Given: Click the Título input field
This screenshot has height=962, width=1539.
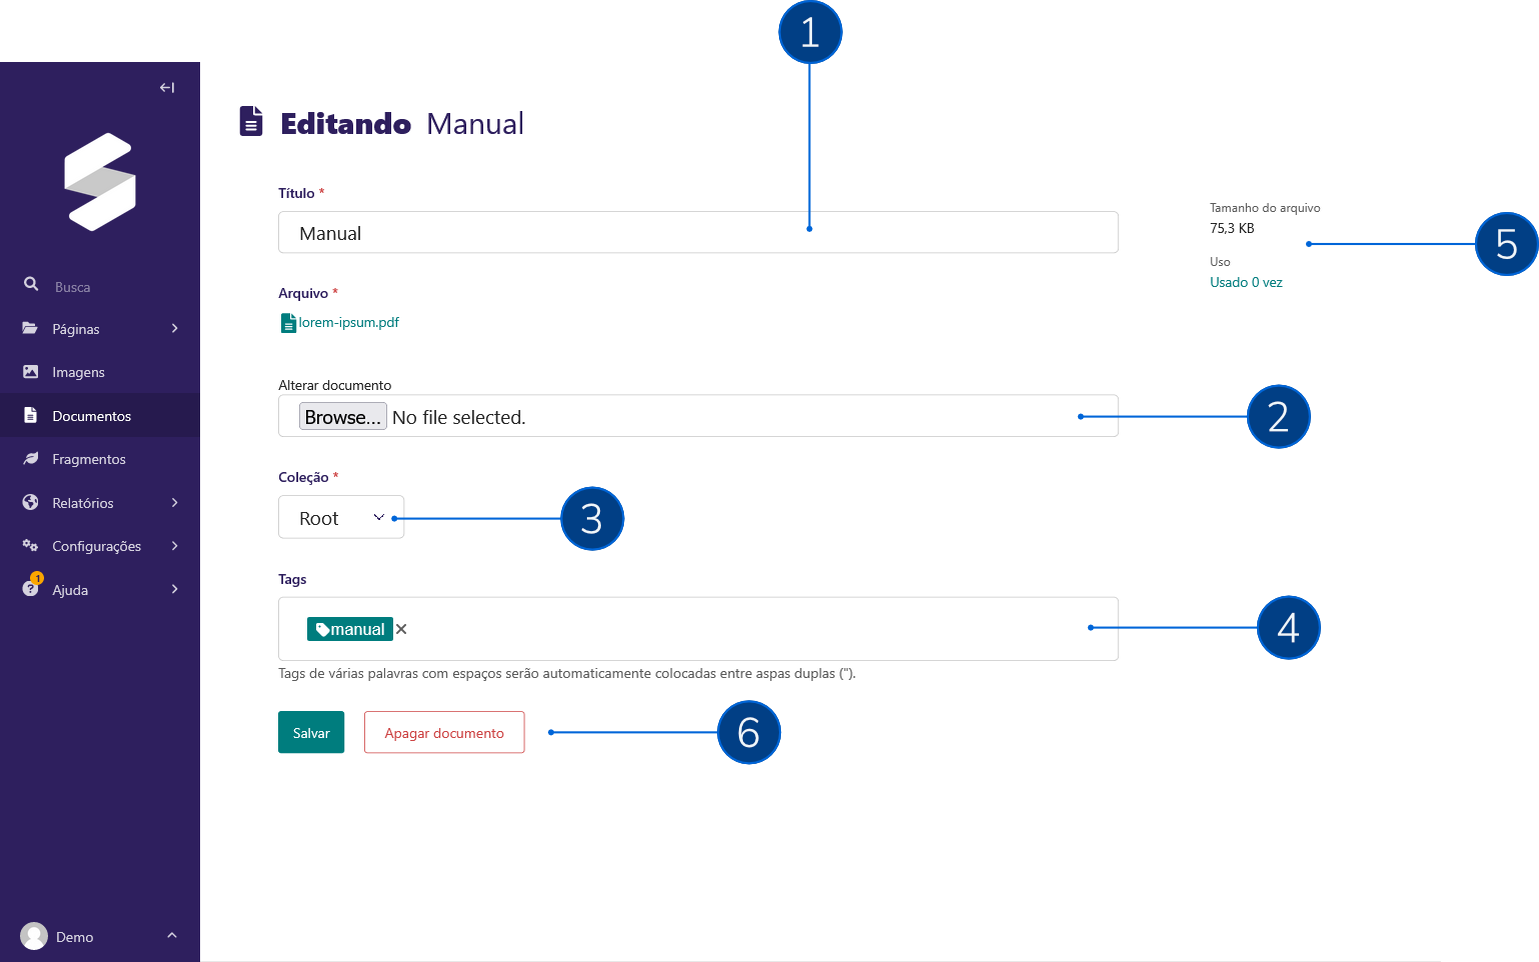Looking at the screenshot, I should (x=698, y=232).
